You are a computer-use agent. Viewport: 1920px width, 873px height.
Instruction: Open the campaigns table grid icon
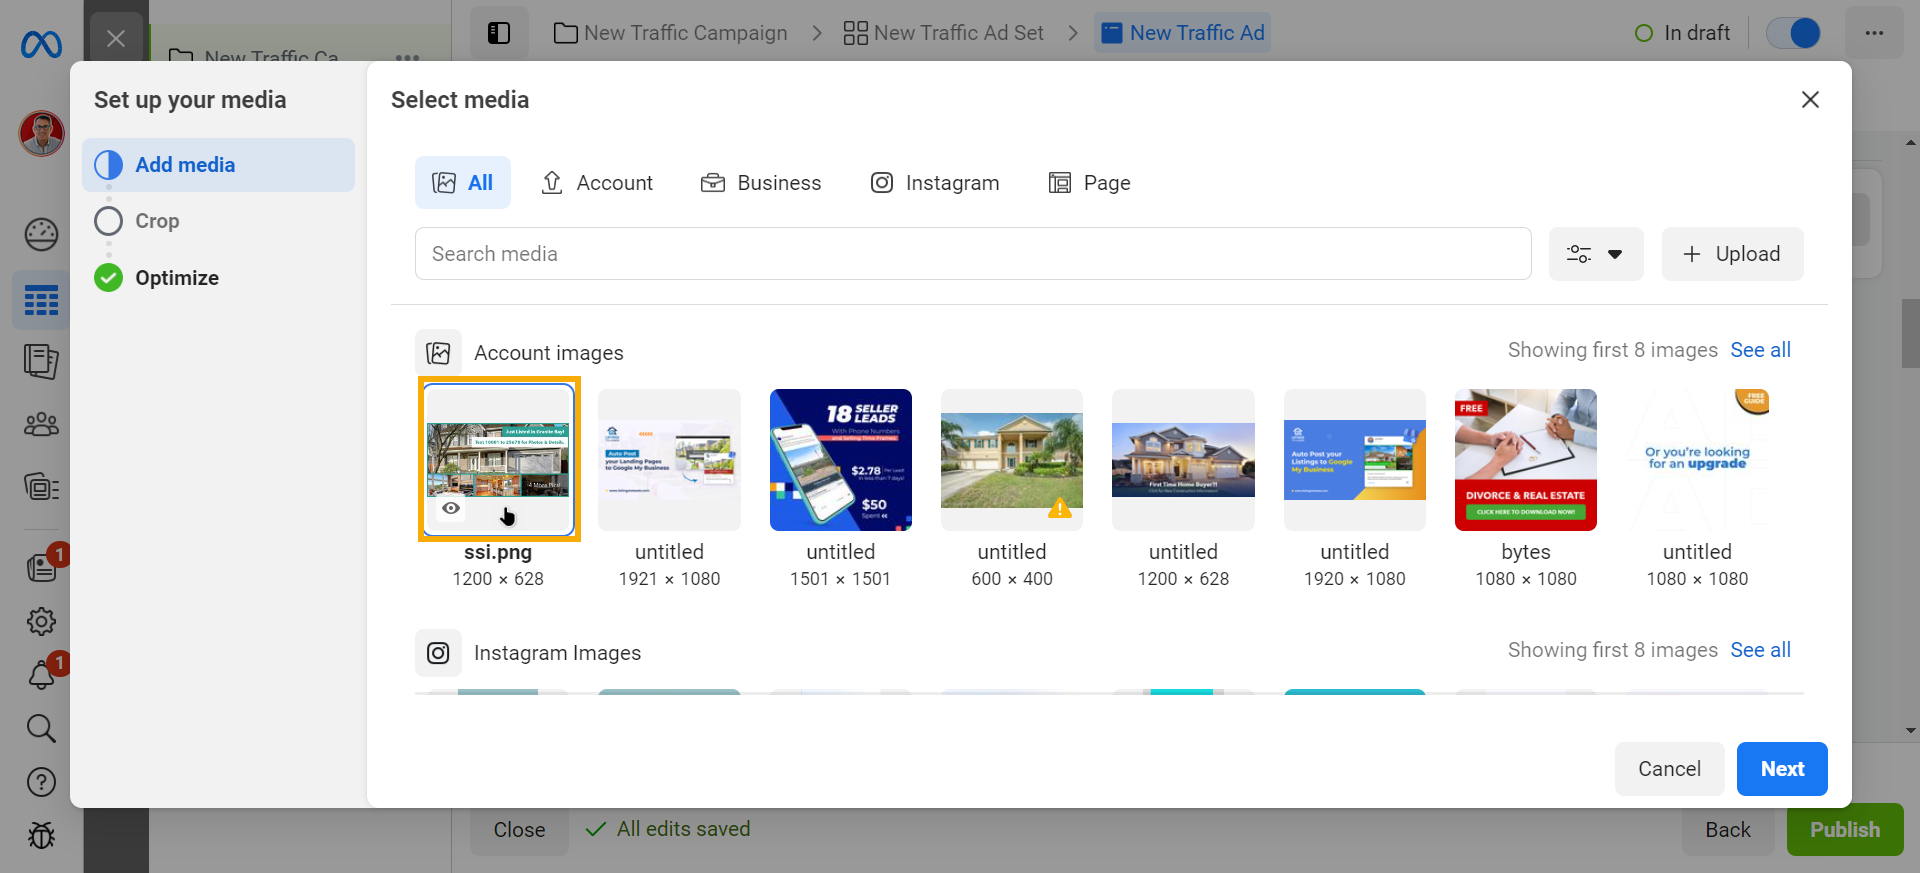click(x=41, y=300)
